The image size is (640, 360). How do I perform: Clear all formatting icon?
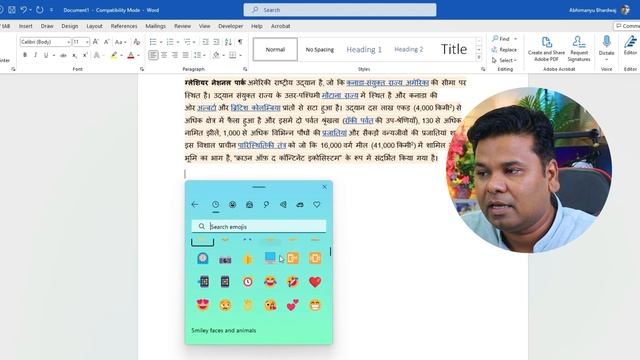click(137, 42)
